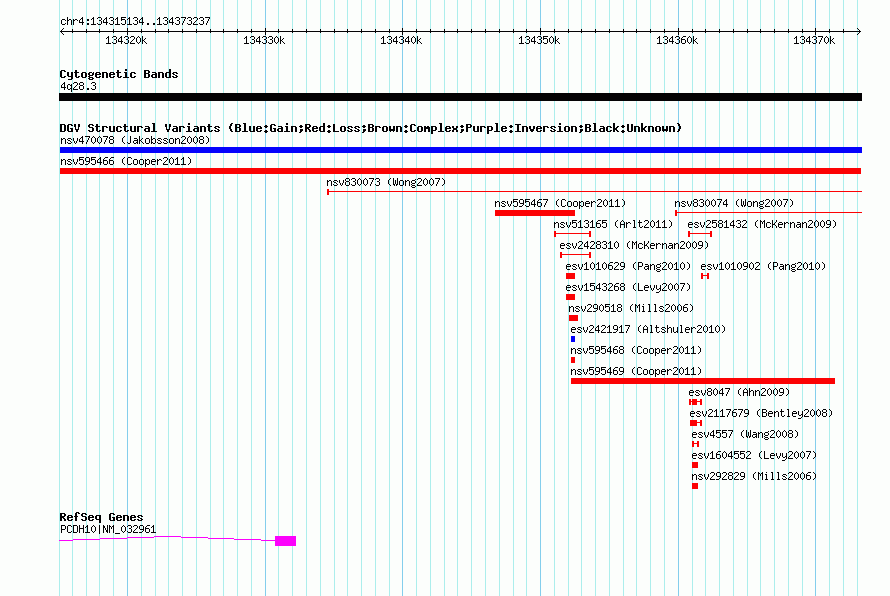The width and height of the screenshot is (890, 596).
Task: Click the PCDH10|NM_032961 gene label
Action: [108, 529]
